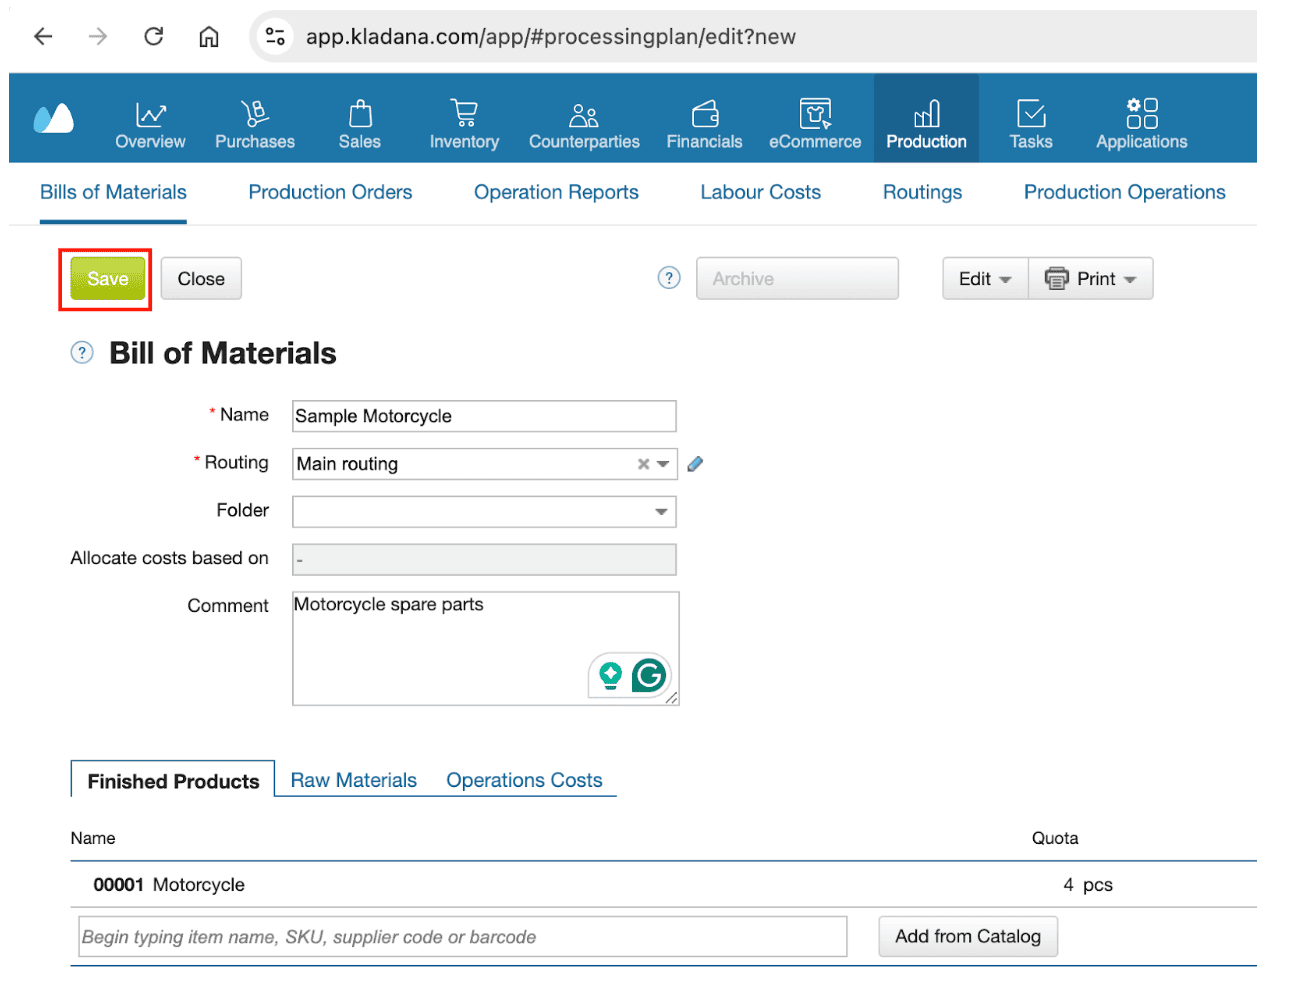Open the Print dropdown menu
Image resolution: width=1292 pixels, height=992 pixels.
click(1091, 279)
